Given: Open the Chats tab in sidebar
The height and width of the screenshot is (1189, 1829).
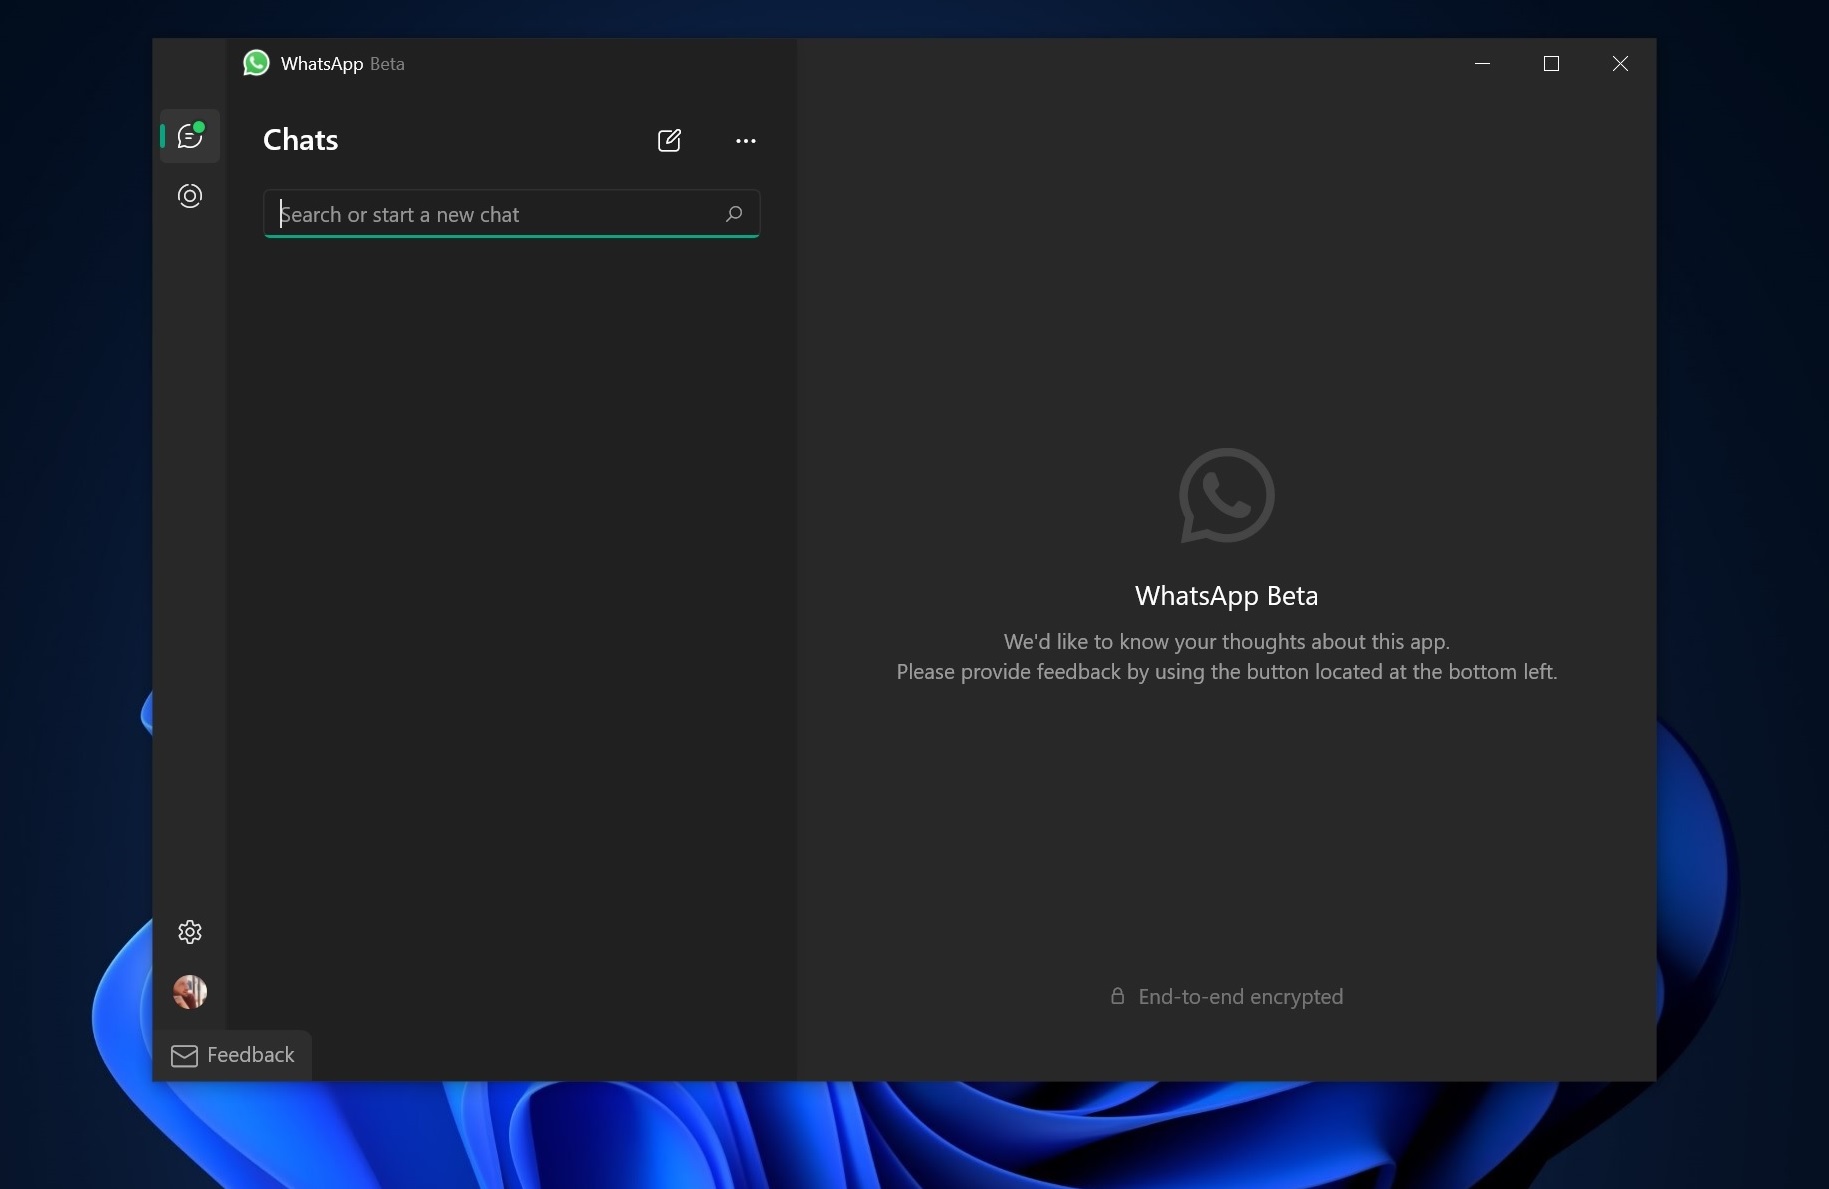Looking at the screenshot, I should click(190, 136).
